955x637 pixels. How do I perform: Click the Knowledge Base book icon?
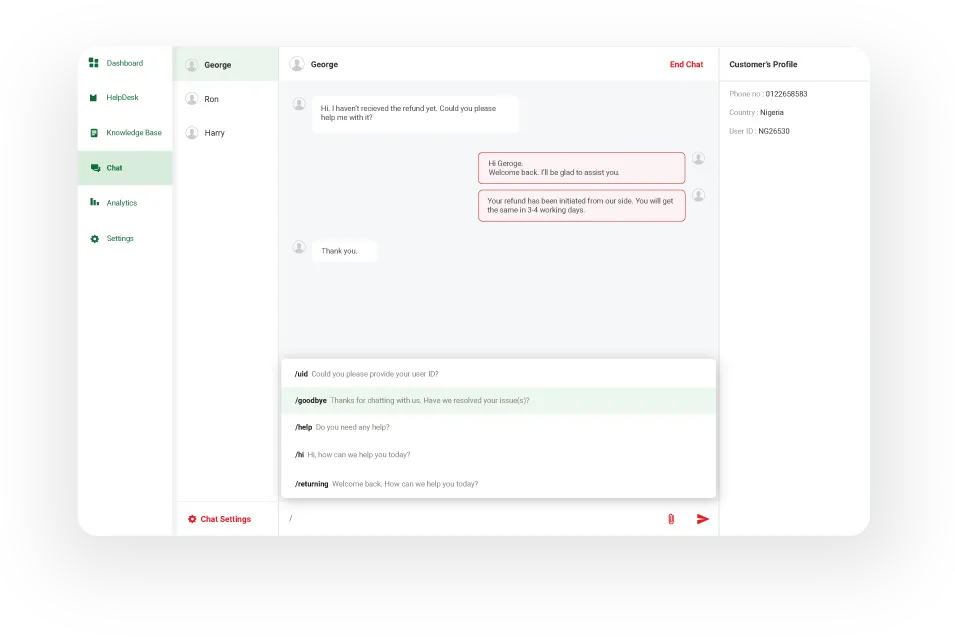(95, 132)
